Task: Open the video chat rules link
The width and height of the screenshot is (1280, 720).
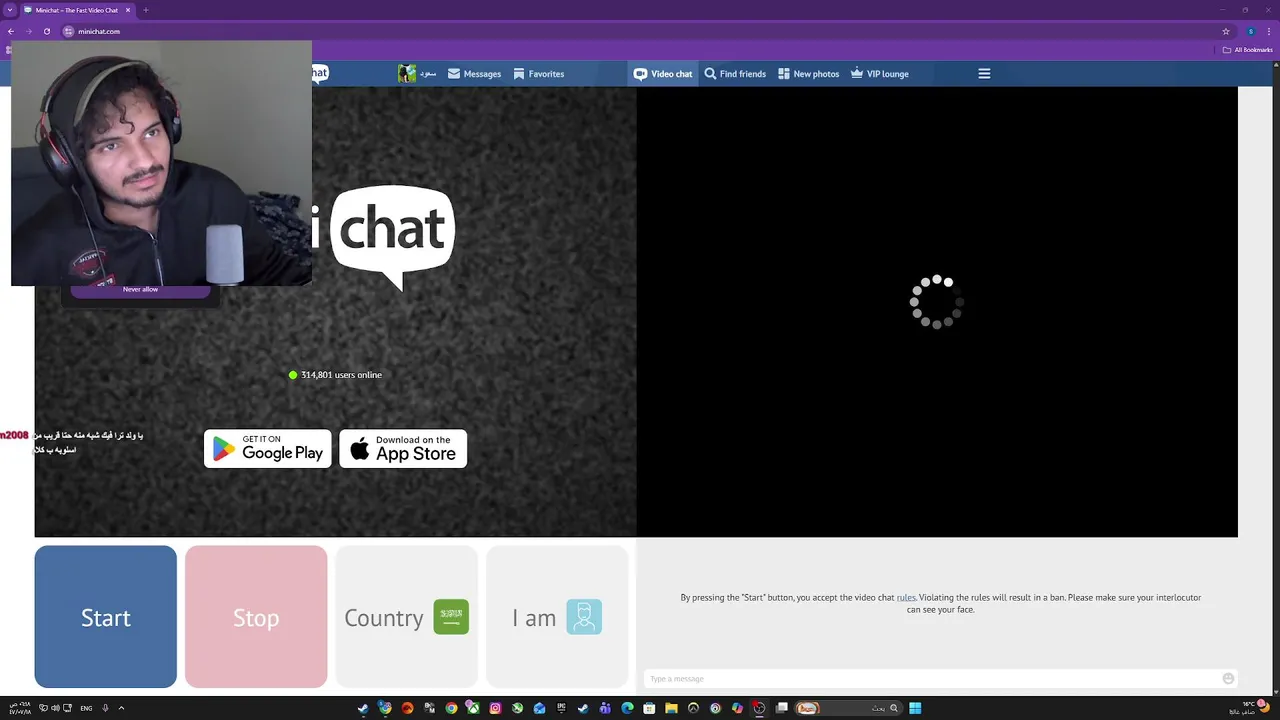Action: [906, 598]
